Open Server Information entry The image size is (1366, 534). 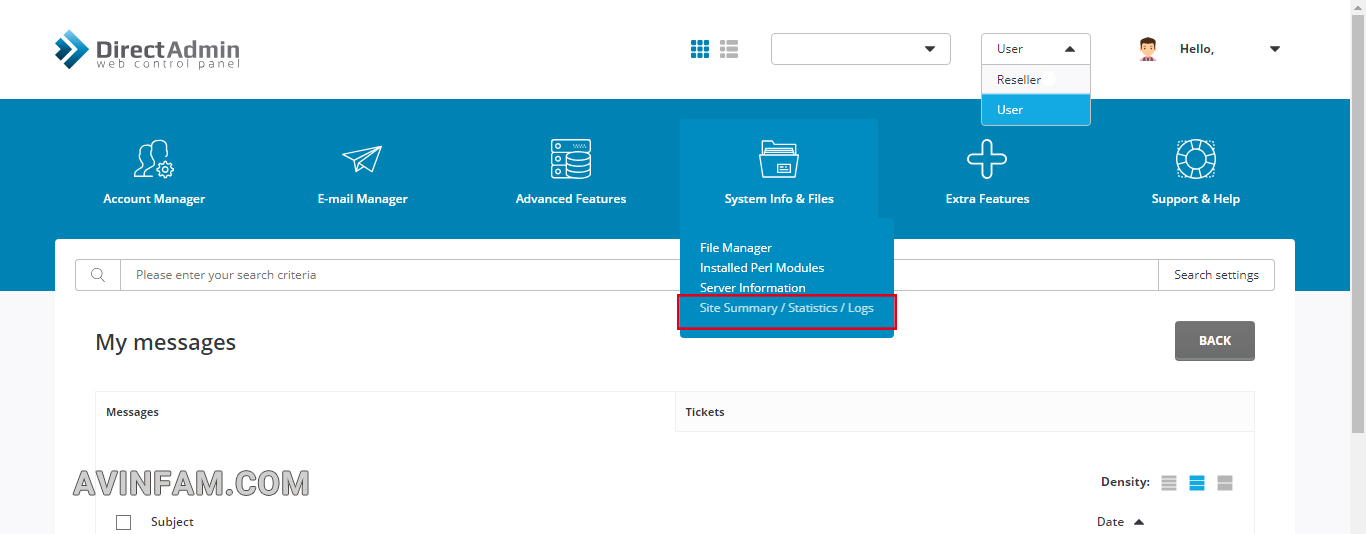[753, 288]
